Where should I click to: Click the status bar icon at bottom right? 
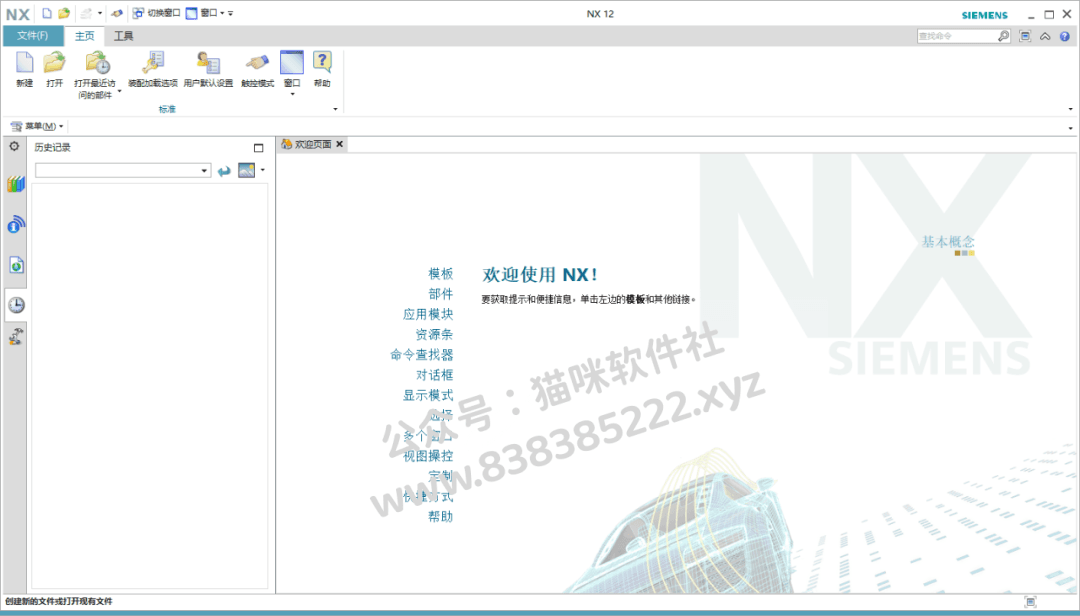[1030, 602]
